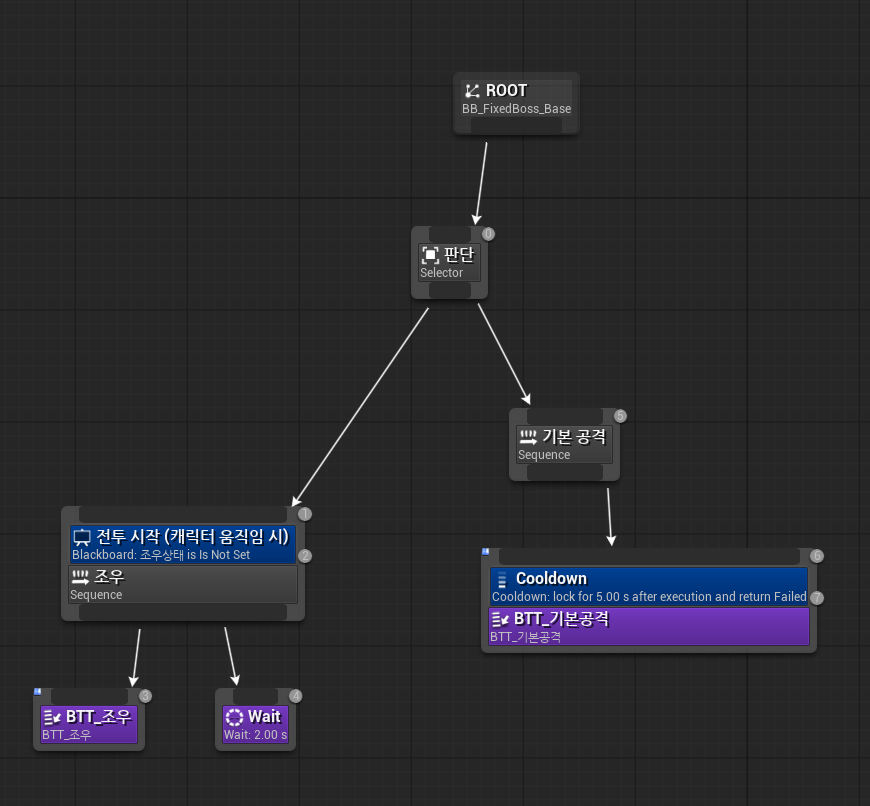The image size is (870, 806).
Task: Click the Cooldown node top input pin
Action: coord(649,556)
